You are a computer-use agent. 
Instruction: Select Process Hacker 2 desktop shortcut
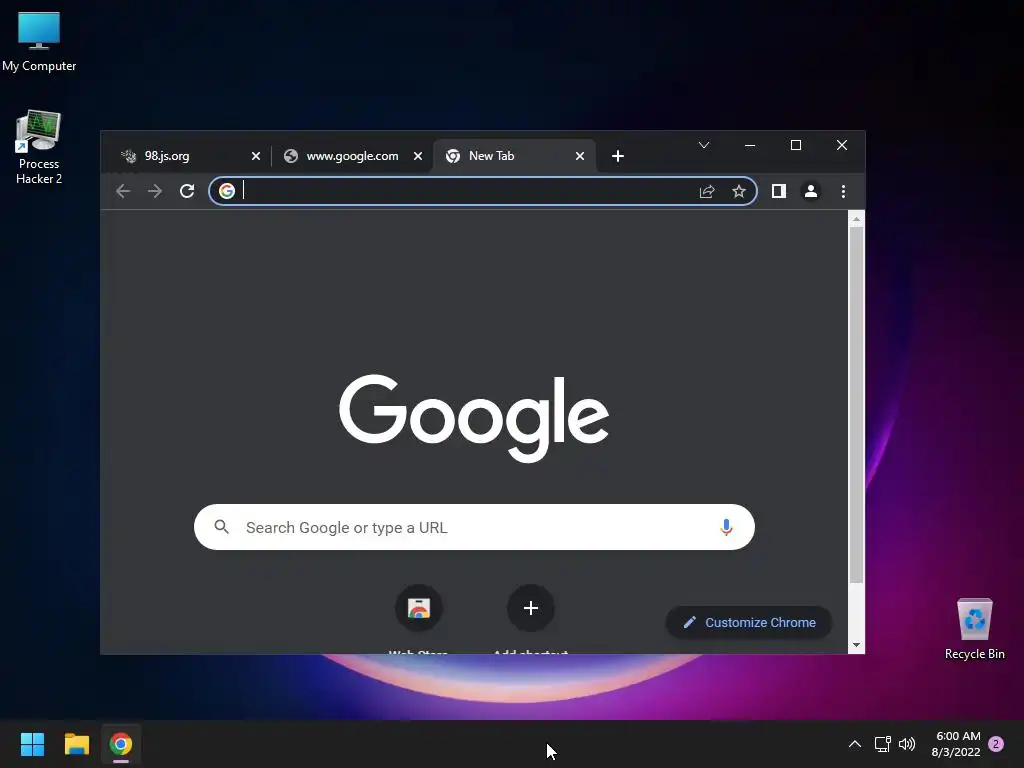[x=39, y=148]
